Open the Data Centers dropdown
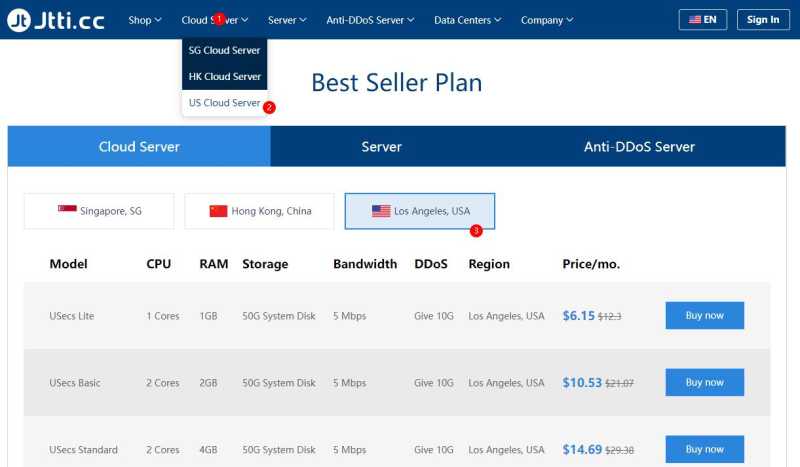Viewport: 800px width, 467px height. coord(468,20)
